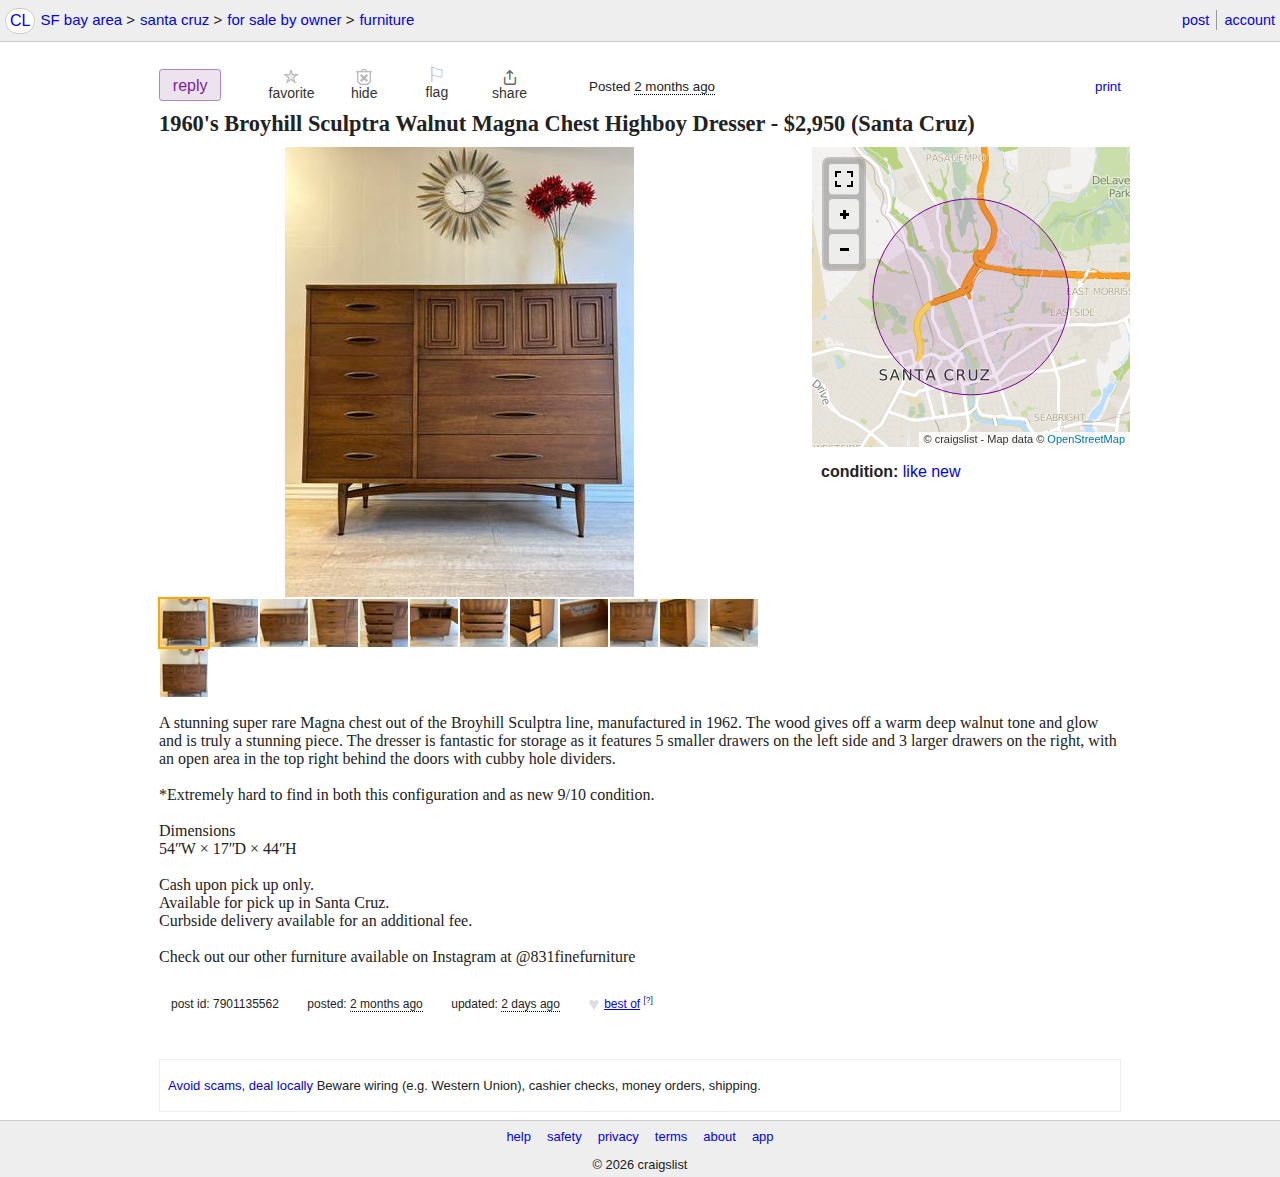This screenshot has width=1280, height=1177.
Task: Click the best of heart icon
Action: point(594,1004)
